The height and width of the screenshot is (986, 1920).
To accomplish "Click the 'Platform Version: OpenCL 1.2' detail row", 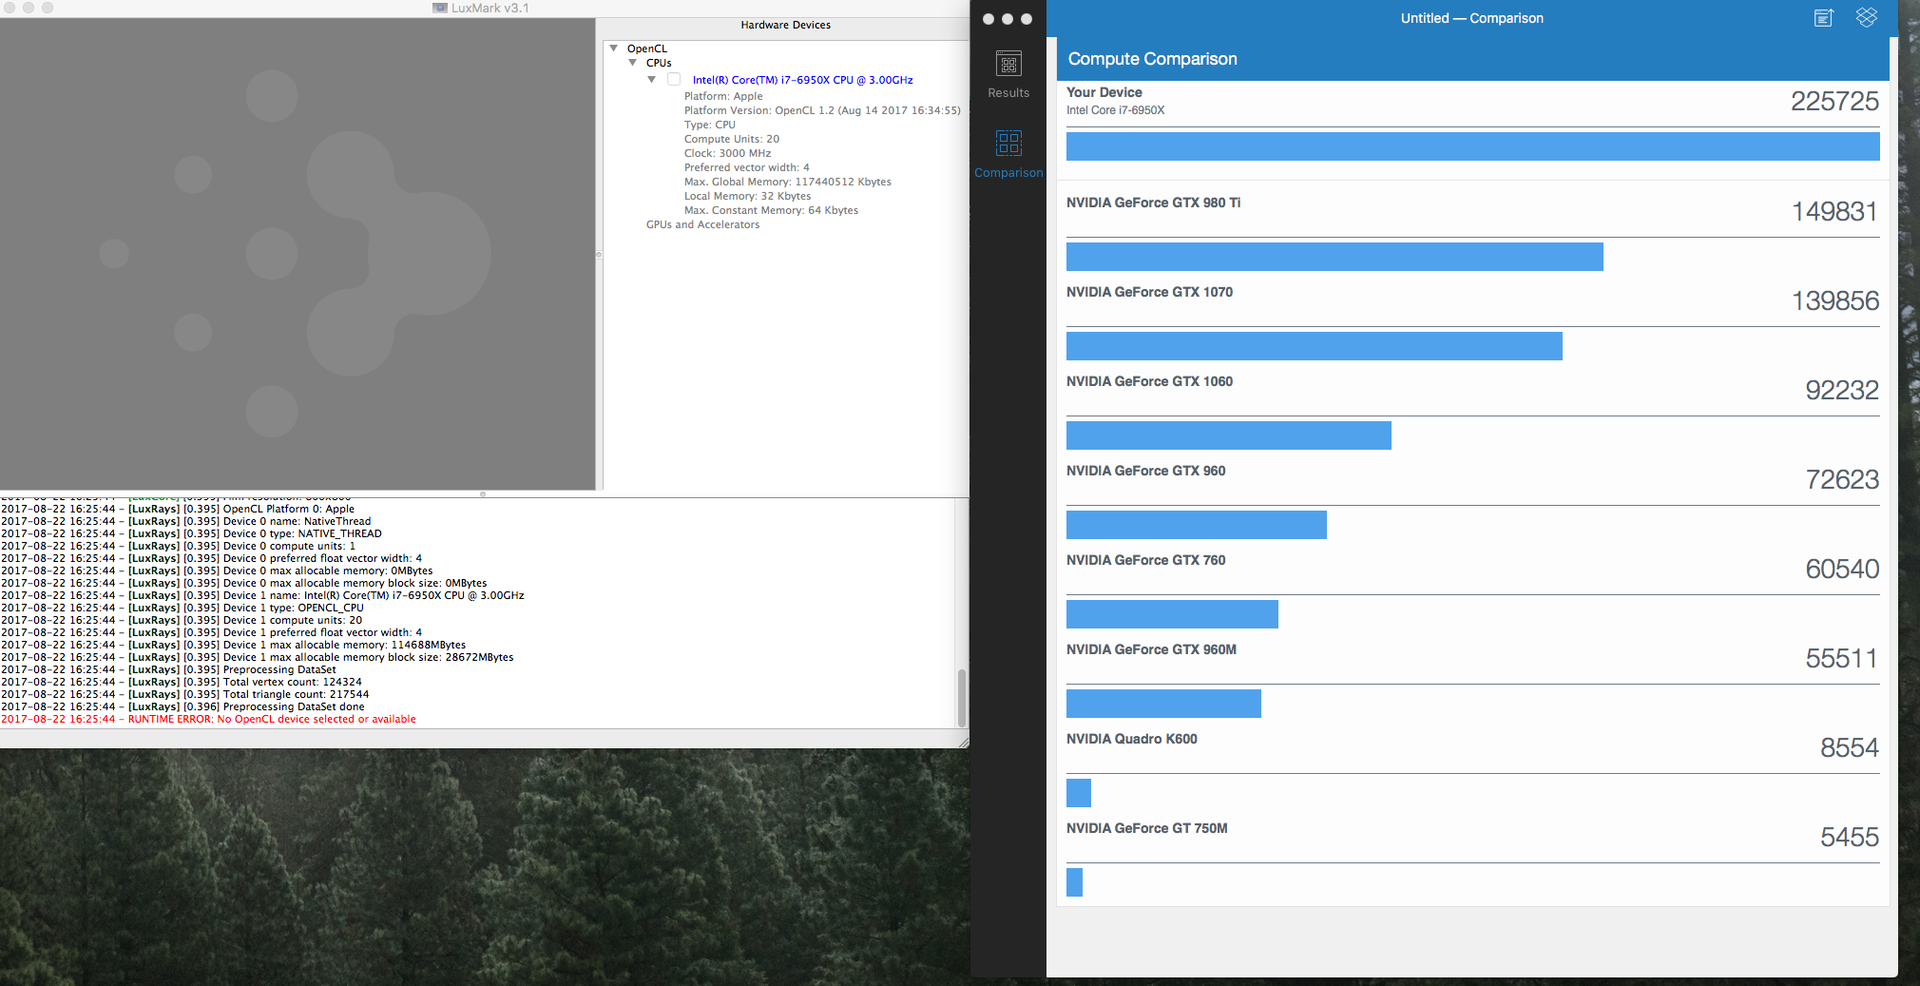I will tap(822, 110).
